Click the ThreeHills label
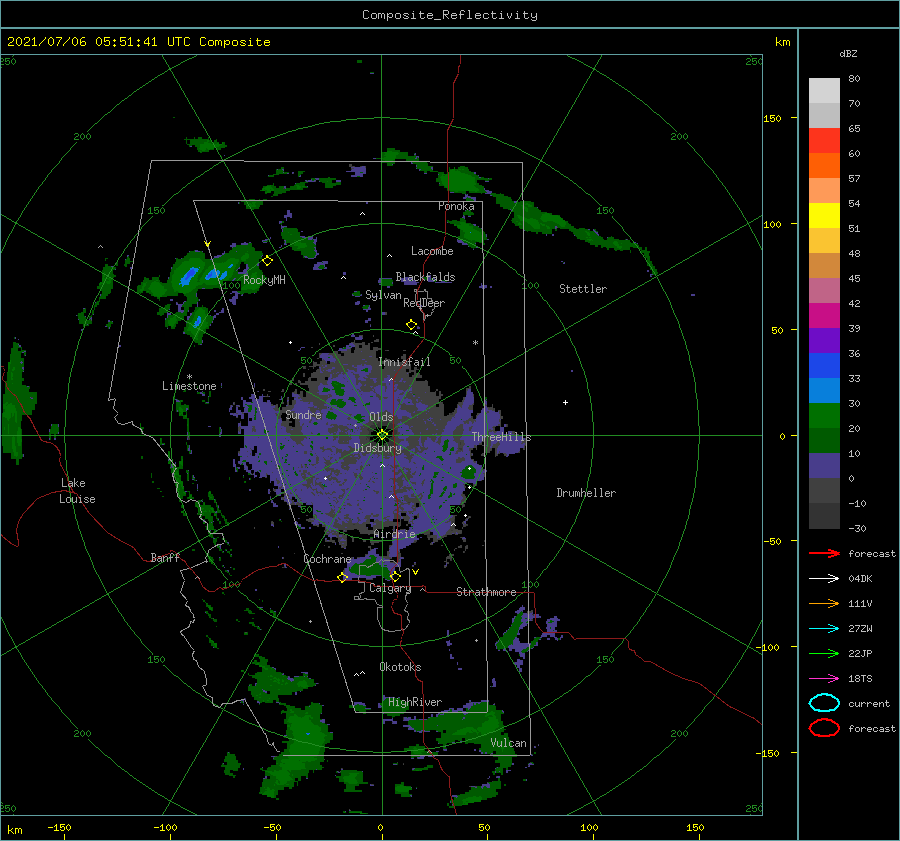The width and height of the screenshot is (900, 841). [502, 437]
